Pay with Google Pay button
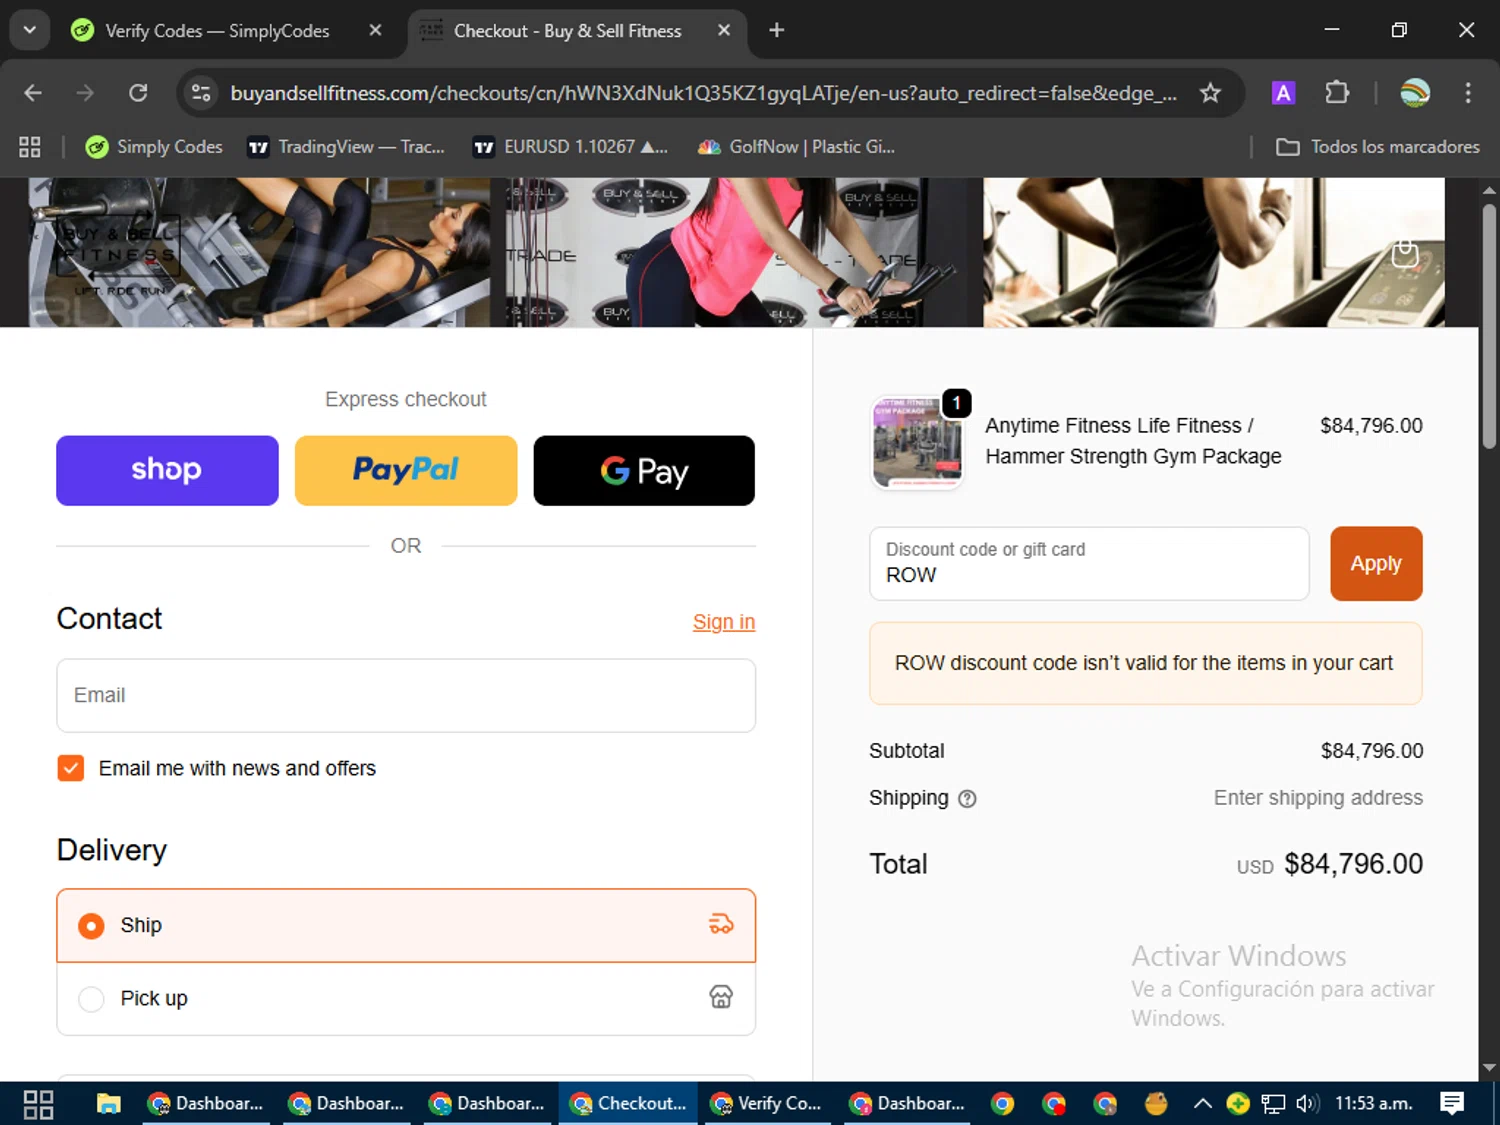 [x=644, y=470]
